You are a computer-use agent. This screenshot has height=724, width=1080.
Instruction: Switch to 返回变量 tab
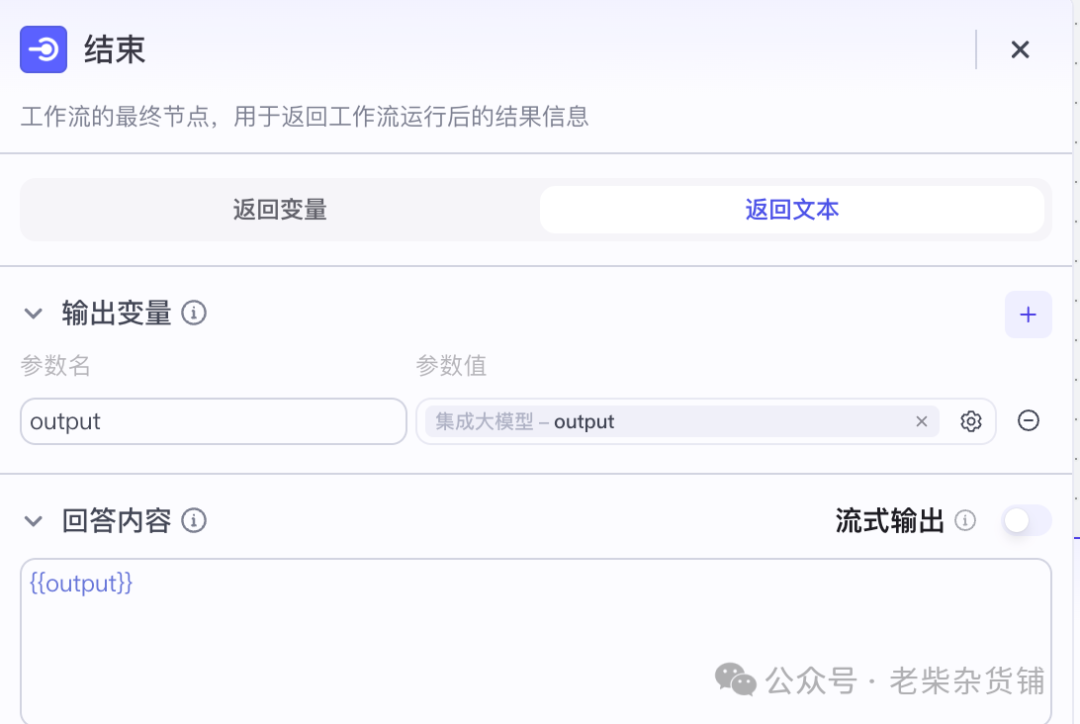280,210
